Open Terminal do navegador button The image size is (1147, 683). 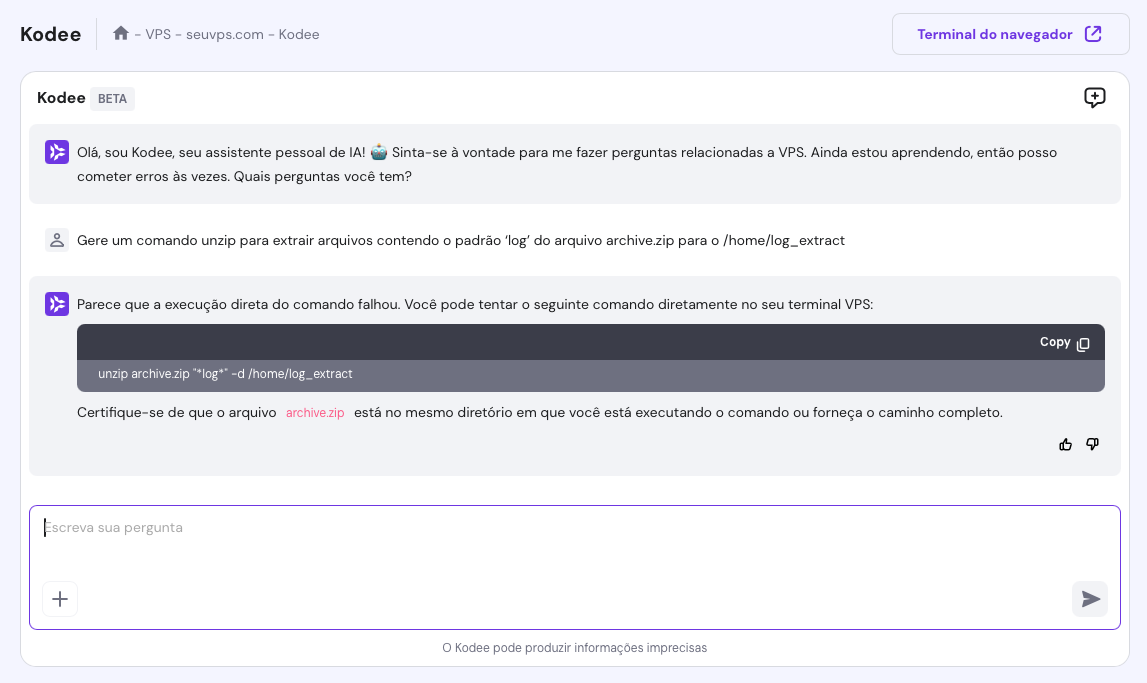click(1010, 34)
